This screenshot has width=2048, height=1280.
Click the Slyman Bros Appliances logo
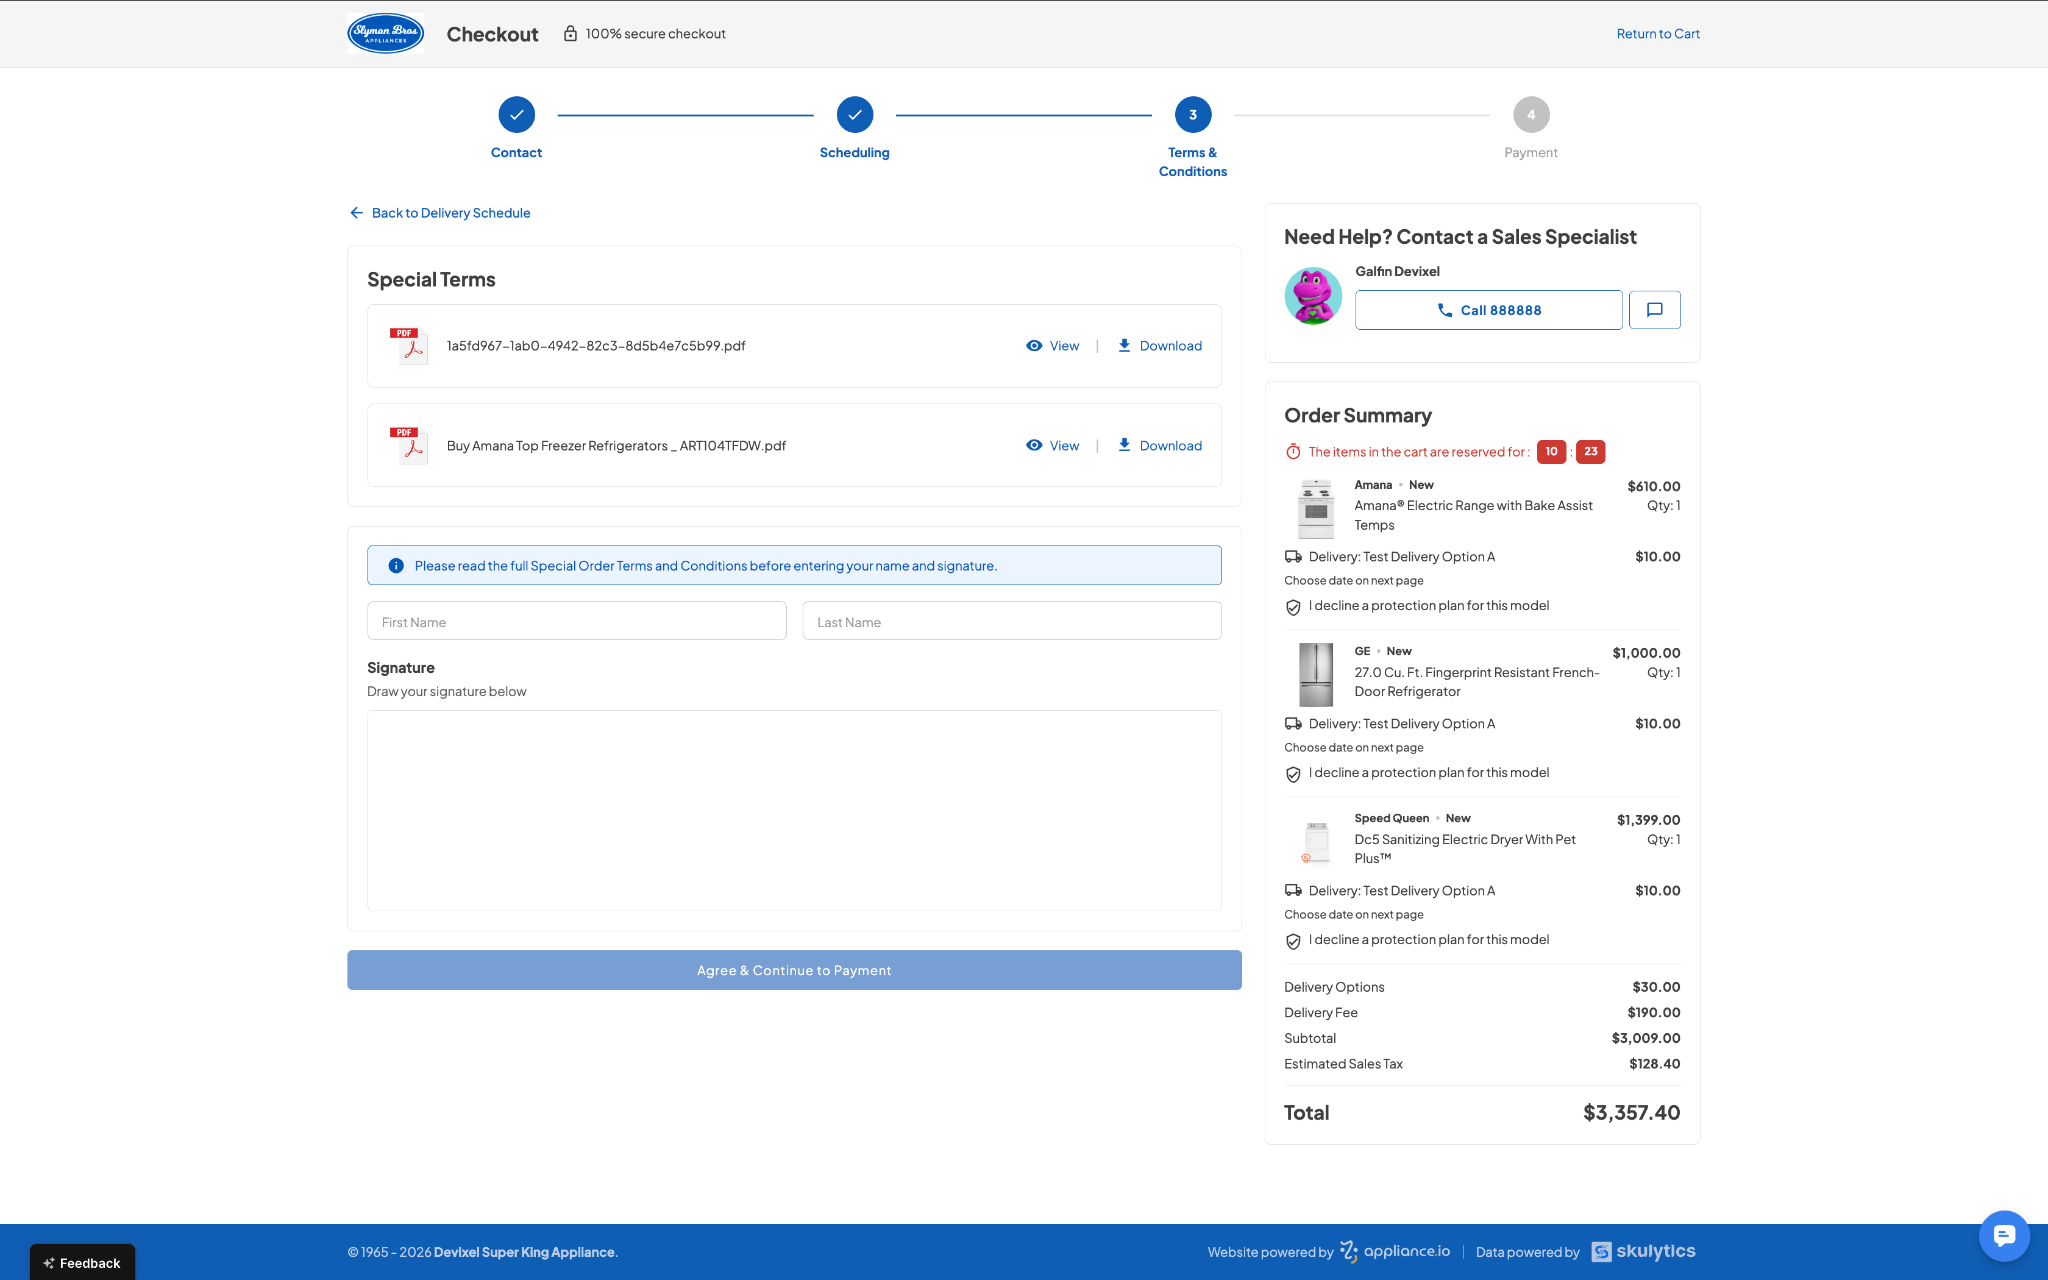point(385,33)
